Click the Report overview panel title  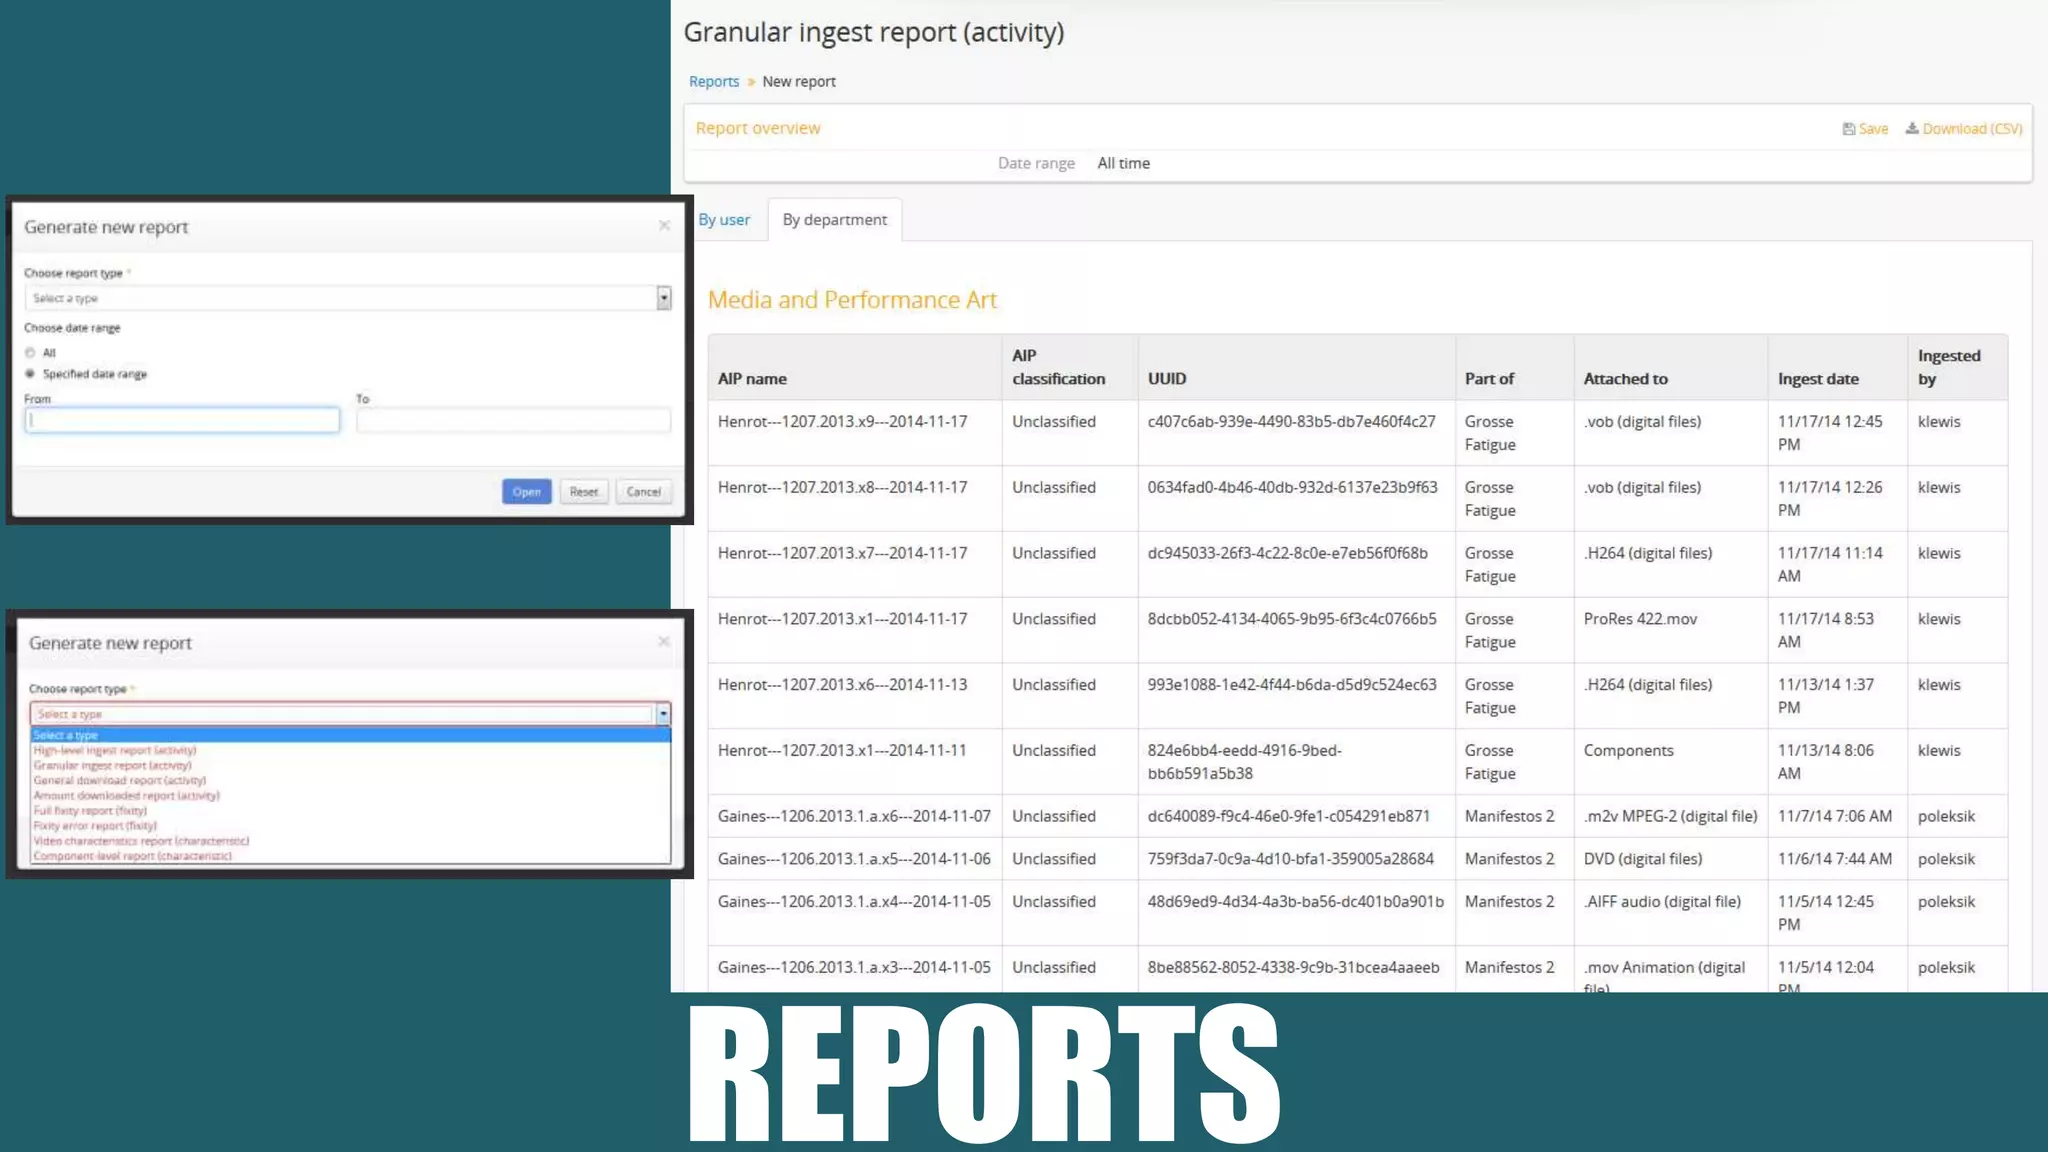758,129
